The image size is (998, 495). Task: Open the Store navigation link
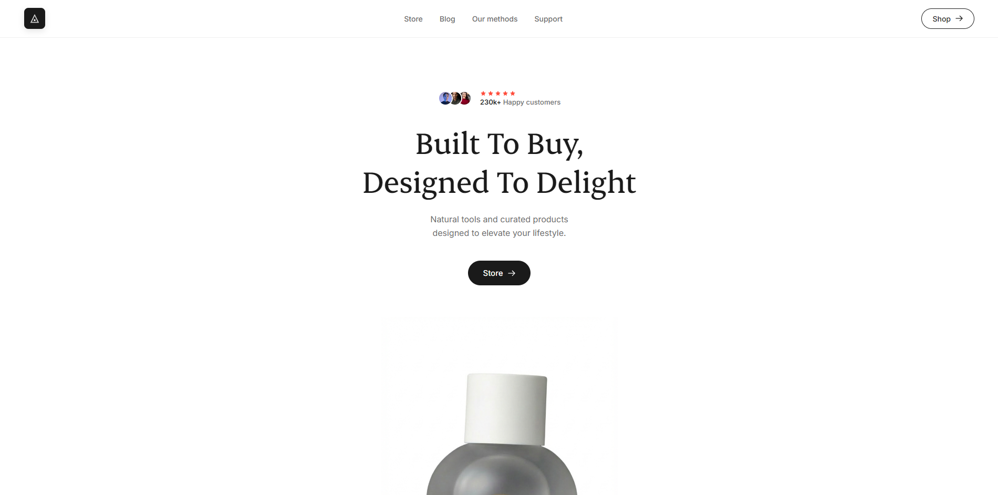click(413, 19)
